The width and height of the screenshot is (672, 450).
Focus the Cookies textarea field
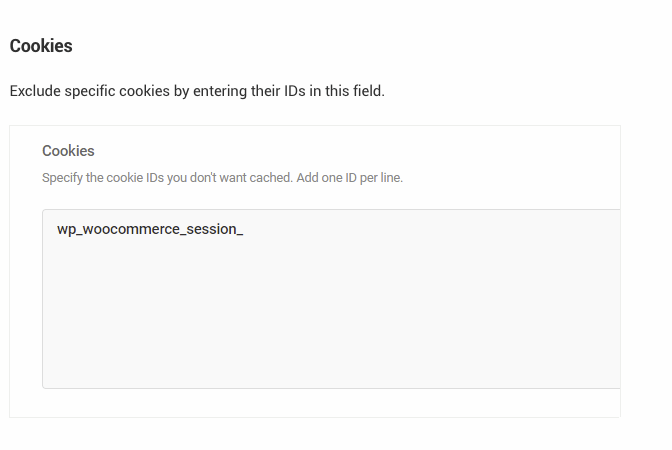coord(330,298)
